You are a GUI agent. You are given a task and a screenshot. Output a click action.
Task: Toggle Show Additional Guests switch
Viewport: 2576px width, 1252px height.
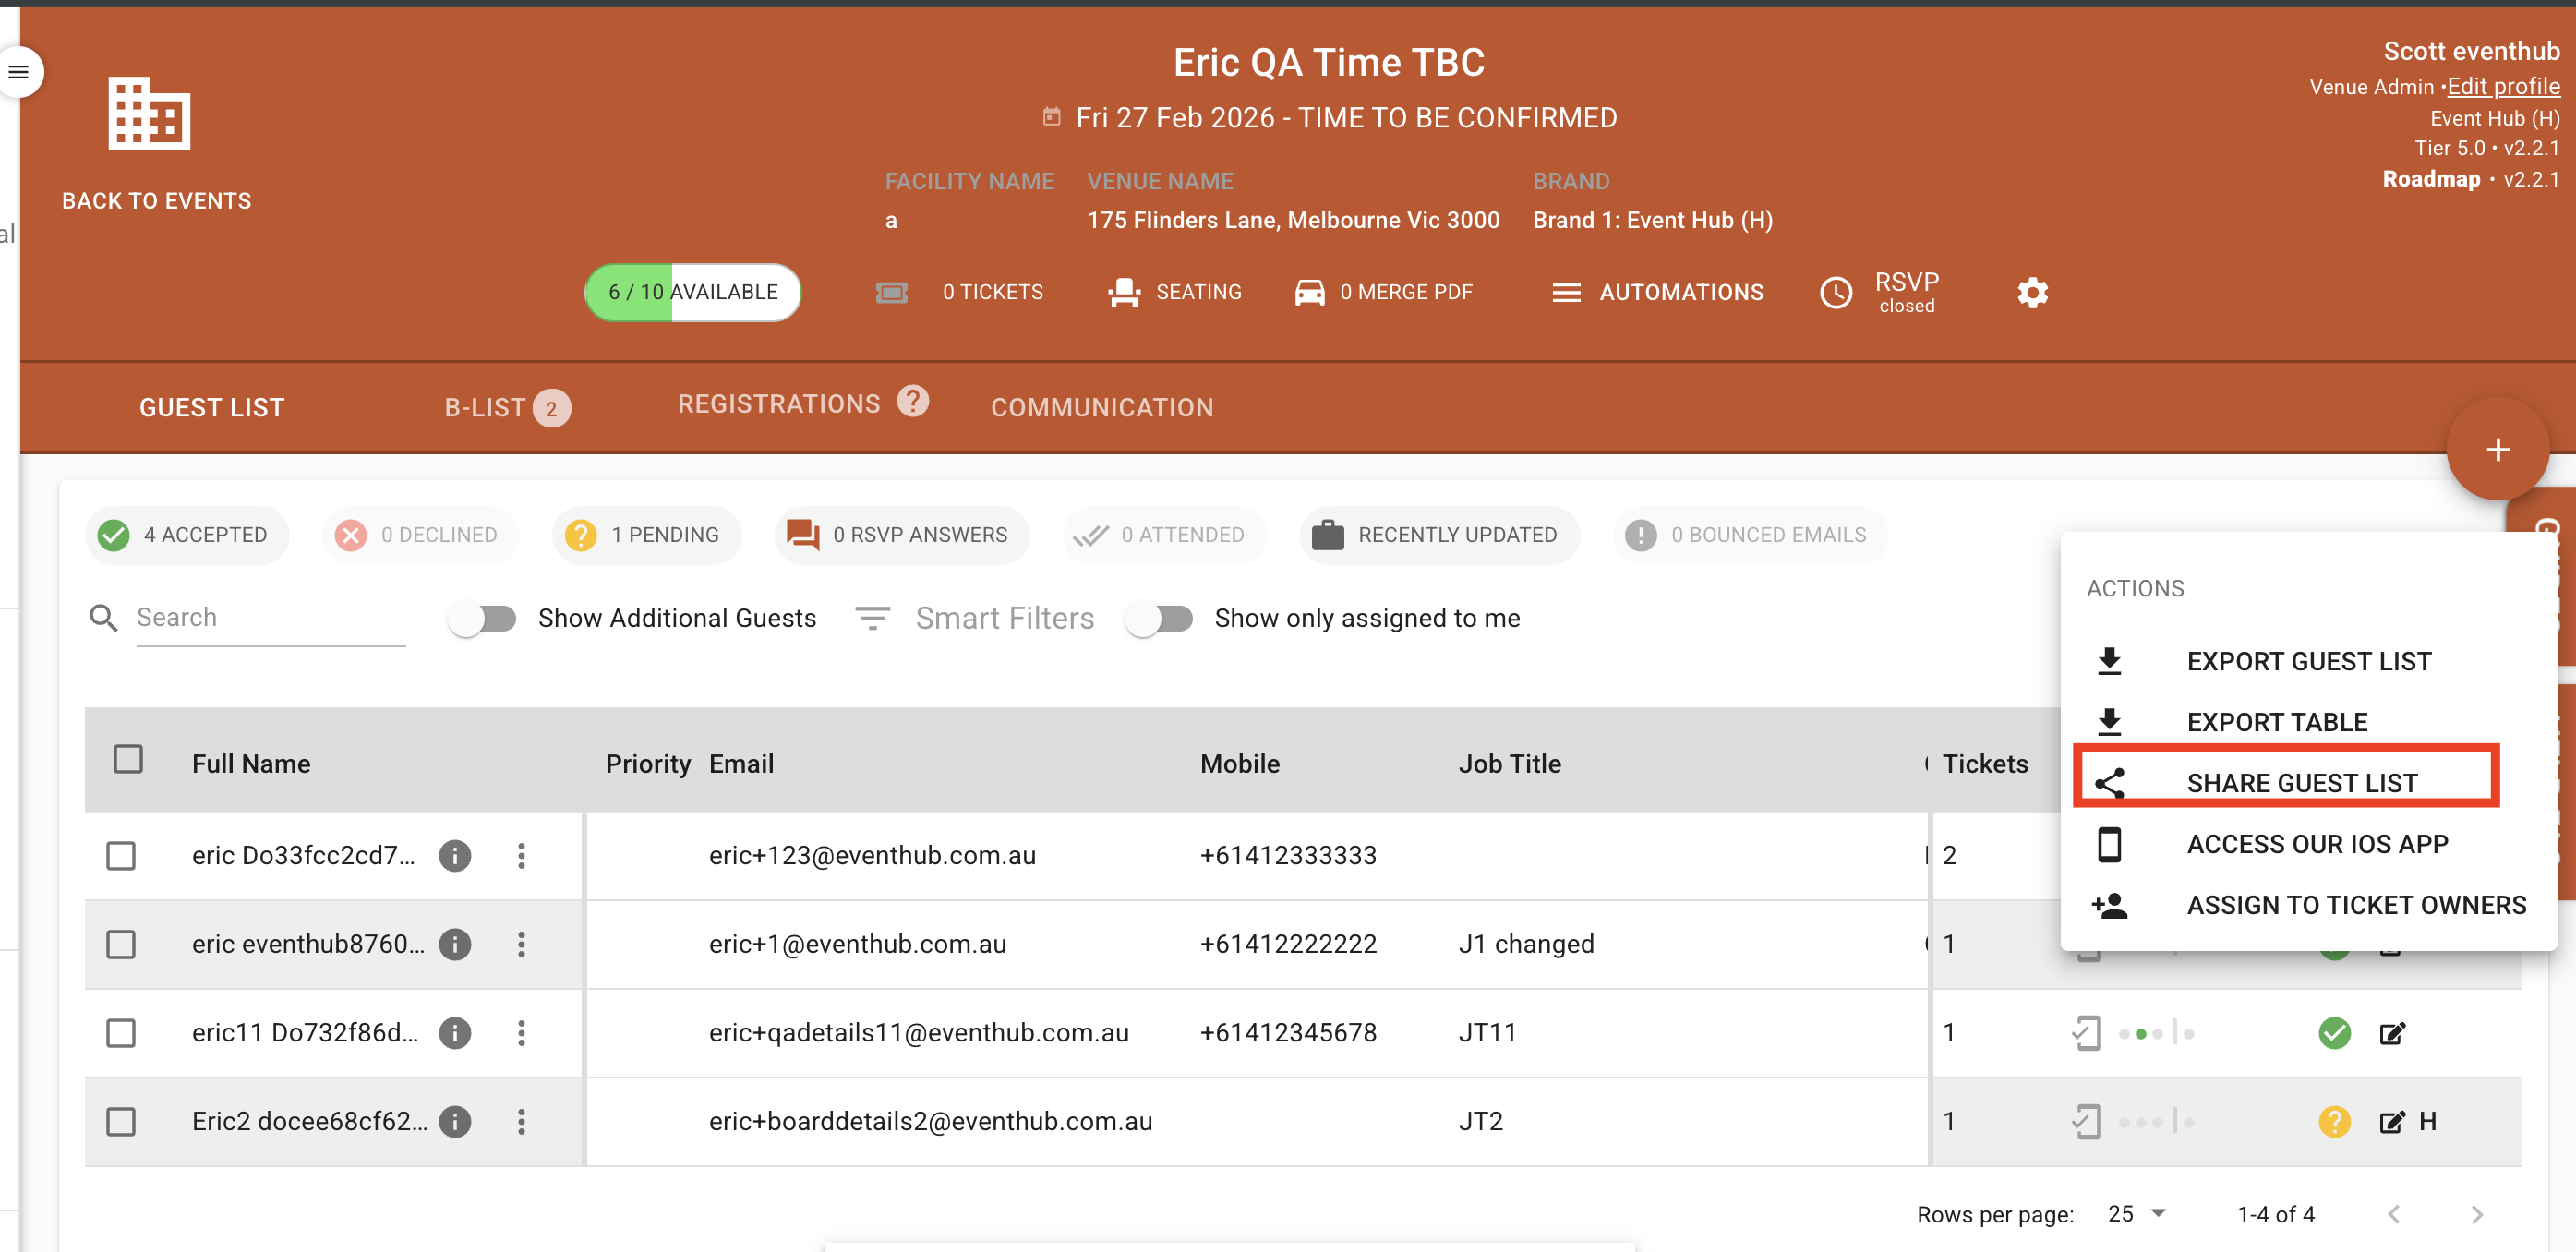click(x=482, y=618)
